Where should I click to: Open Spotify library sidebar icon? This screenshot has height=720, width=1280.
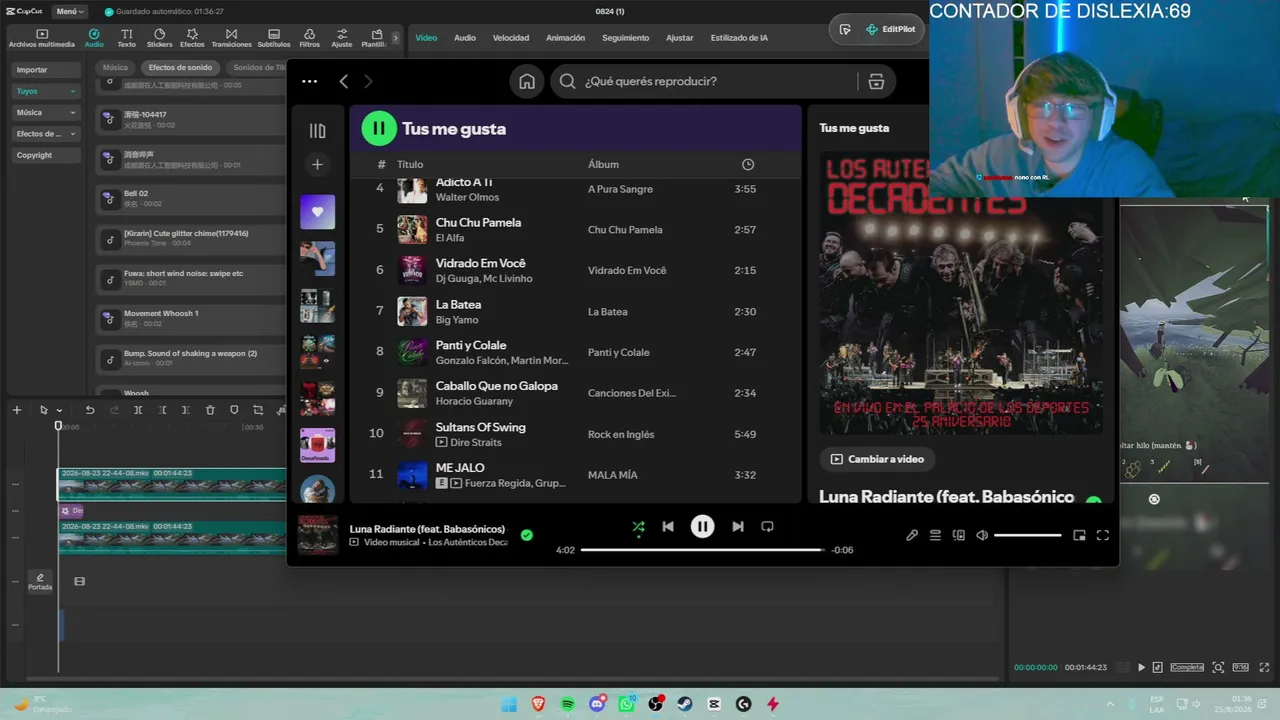click(x=317, y=131)
